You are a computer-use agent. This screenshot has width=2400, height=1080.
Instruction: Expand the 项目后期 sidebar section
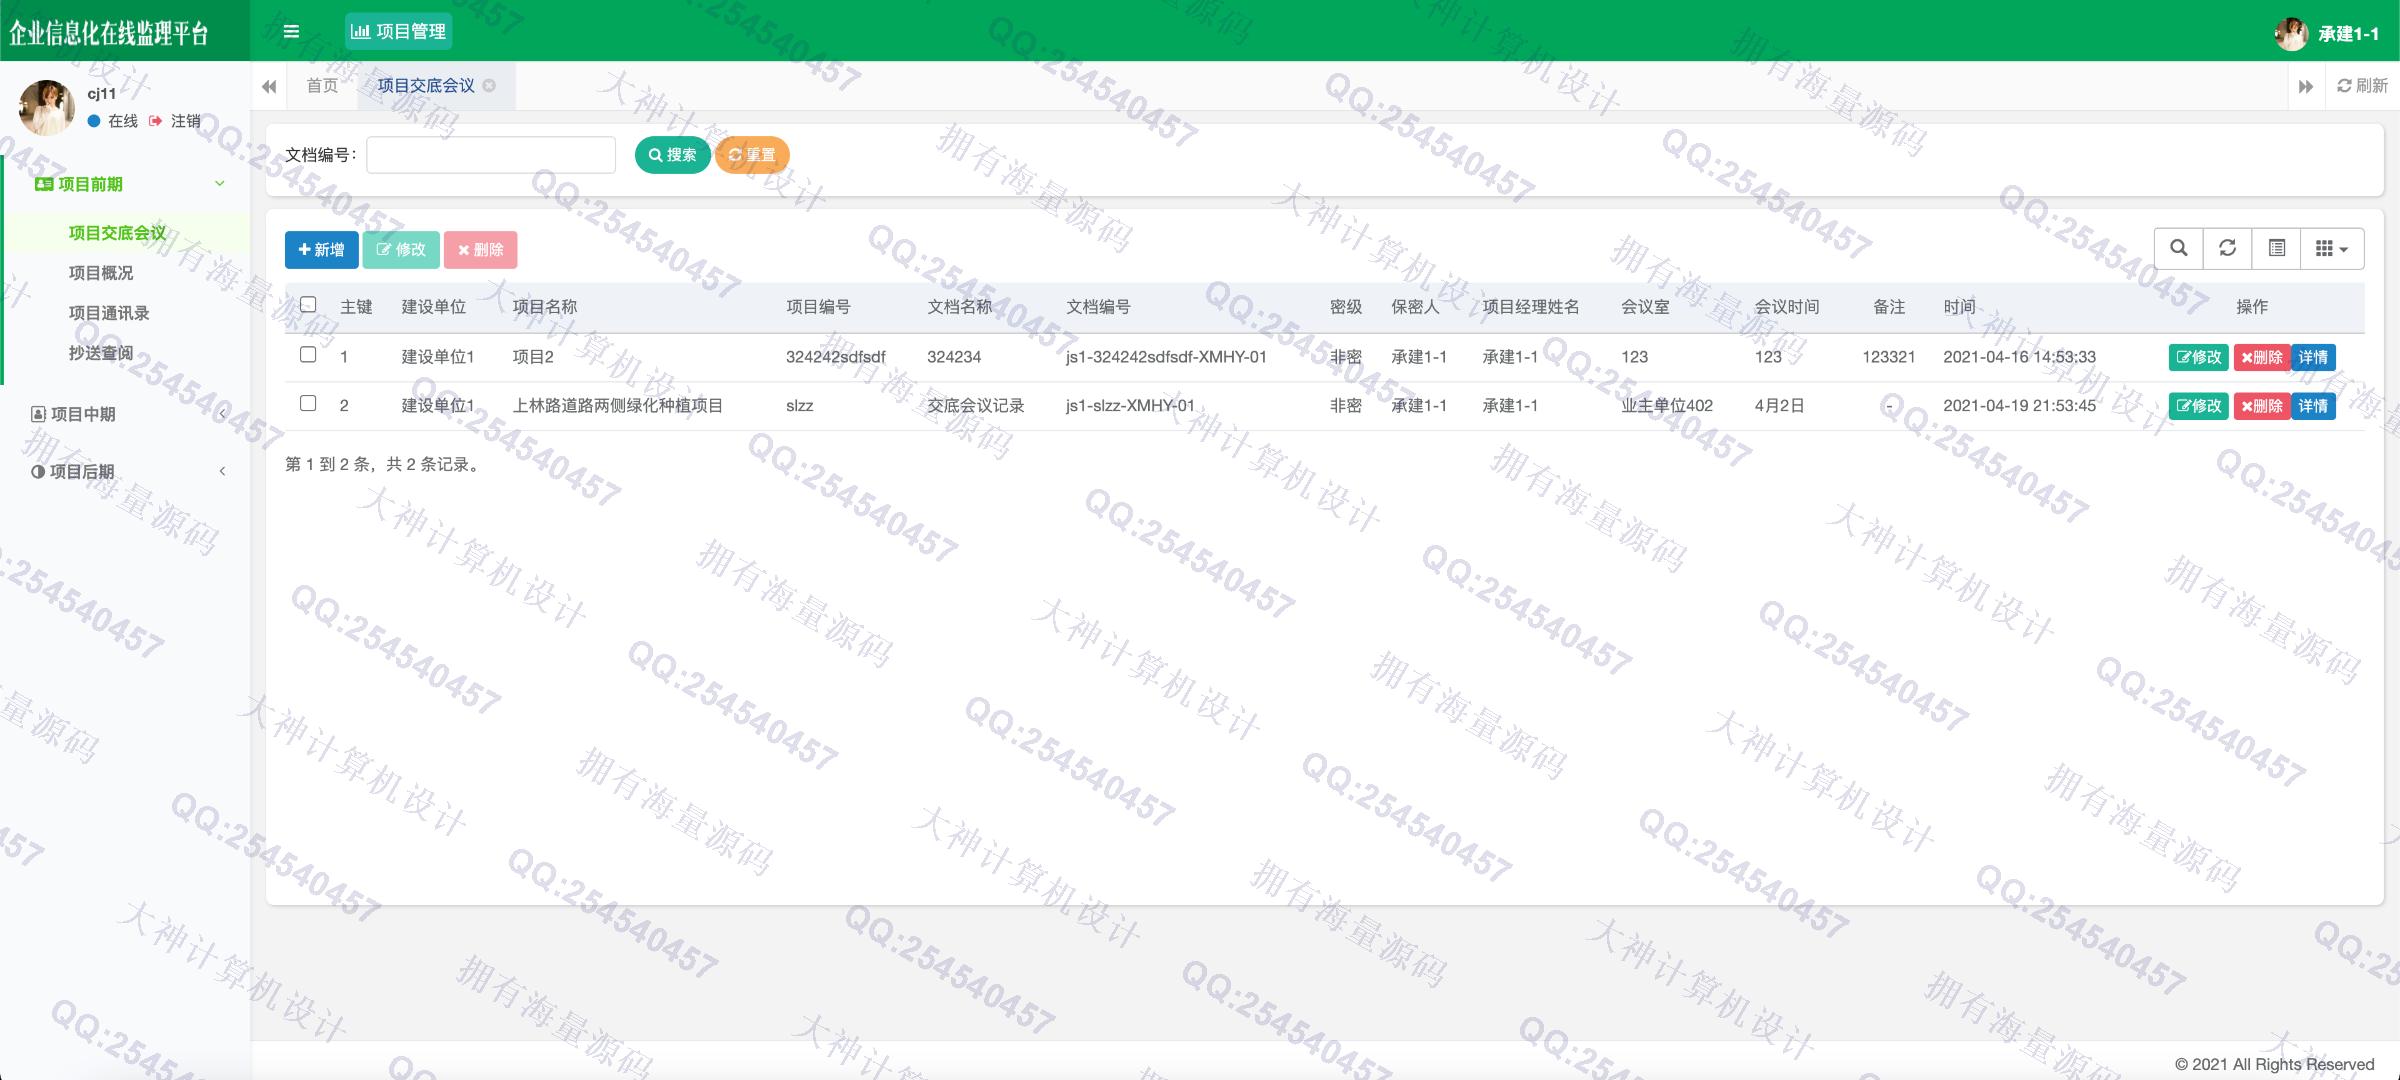click(127, 471)
